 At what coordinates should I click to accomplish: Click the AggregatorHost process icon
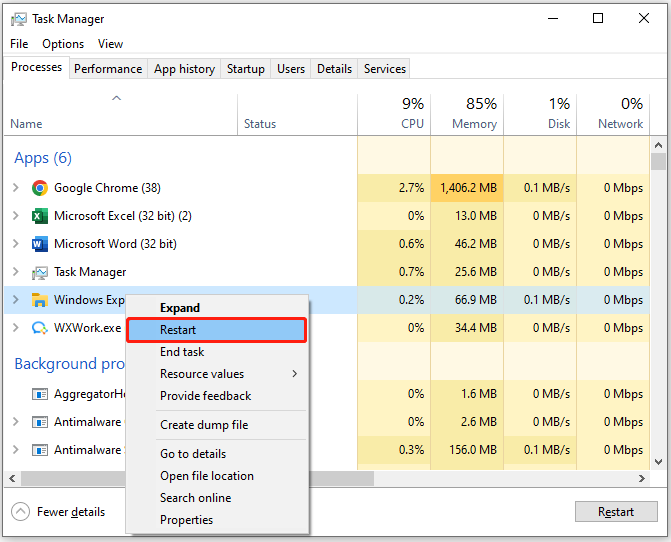40,394
